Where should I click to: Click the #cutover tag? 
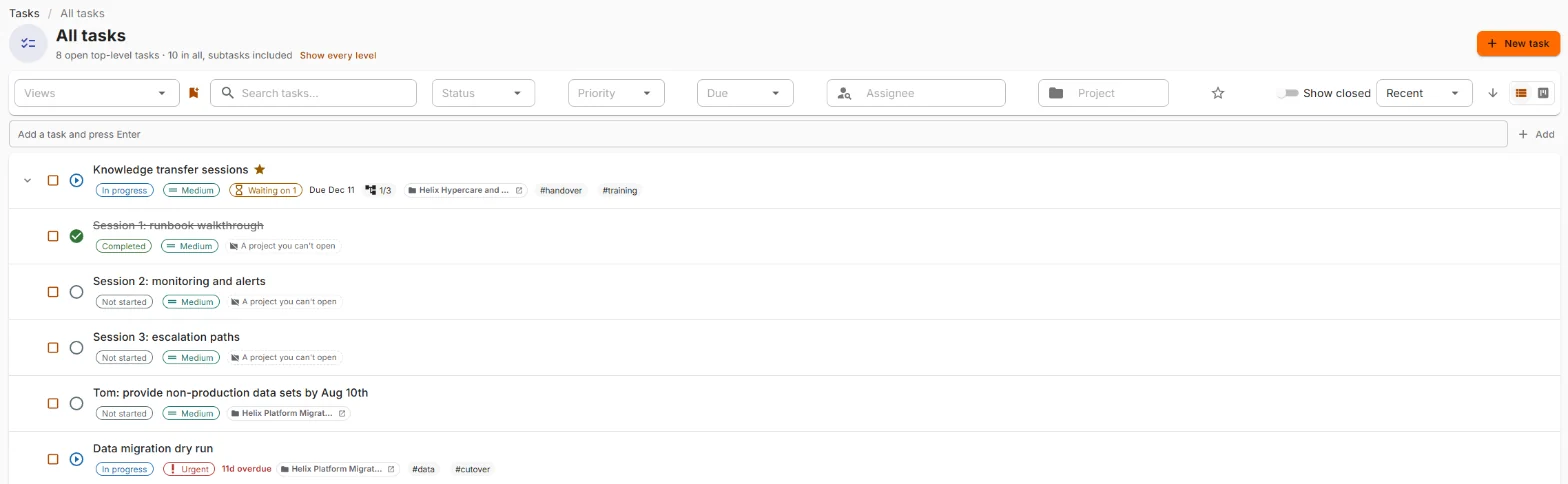(x=472, y=469)
